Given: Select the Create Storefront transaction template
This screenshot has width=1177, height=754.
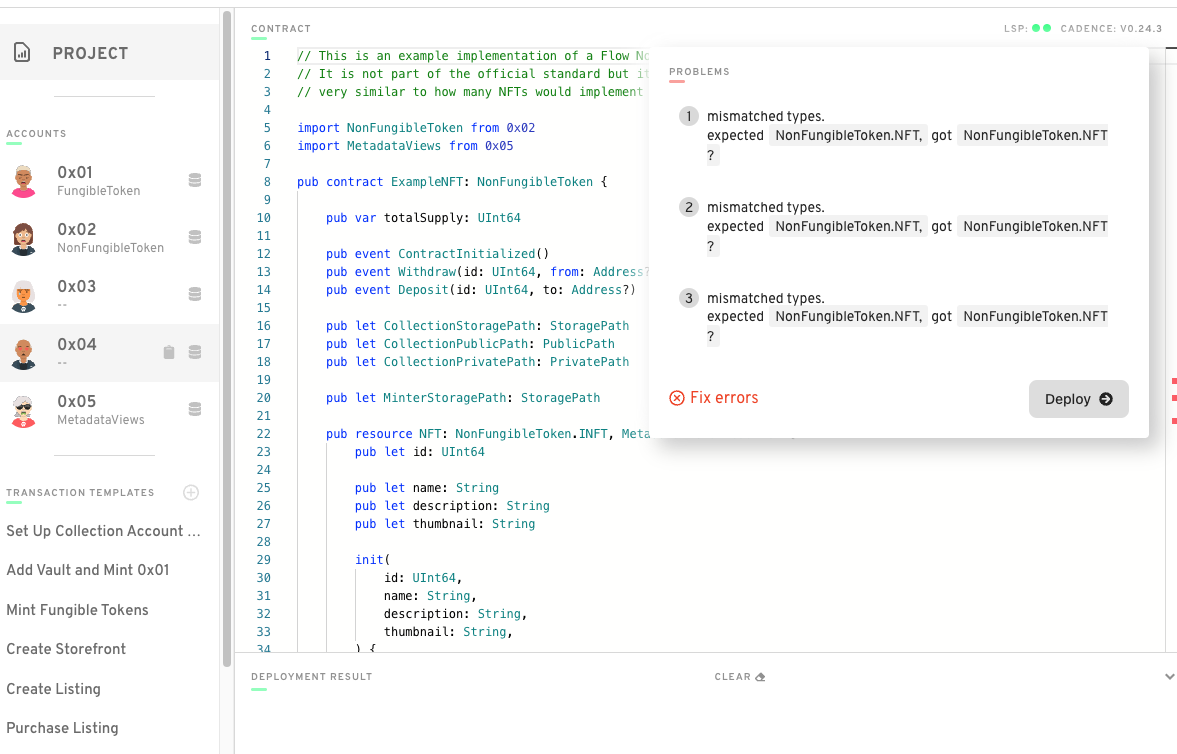Looking at the screenshot, I should coord(66,649).
